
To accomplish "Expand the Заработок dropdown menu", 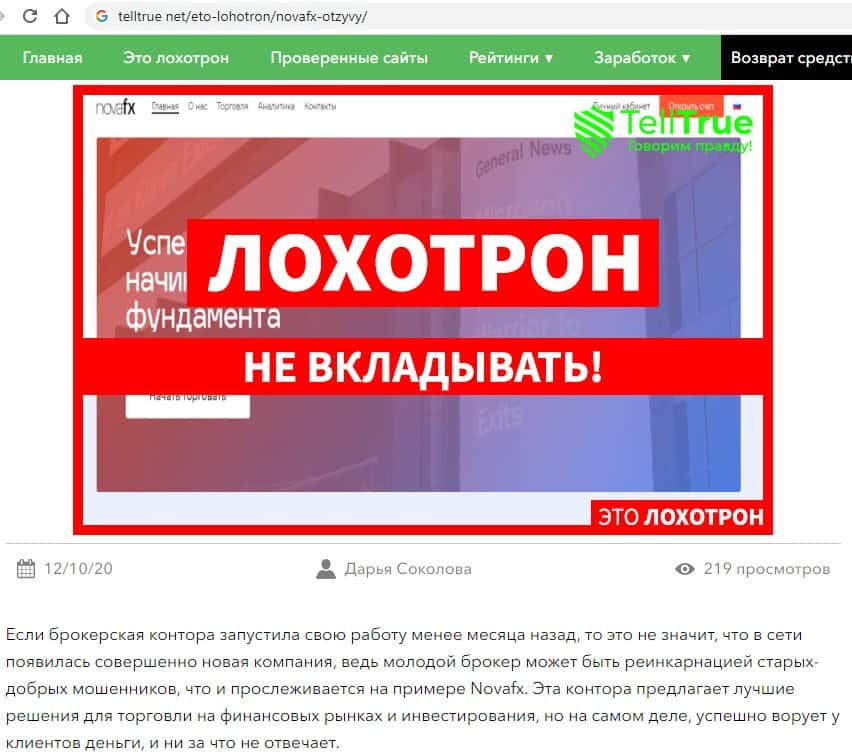I will 642,58.
